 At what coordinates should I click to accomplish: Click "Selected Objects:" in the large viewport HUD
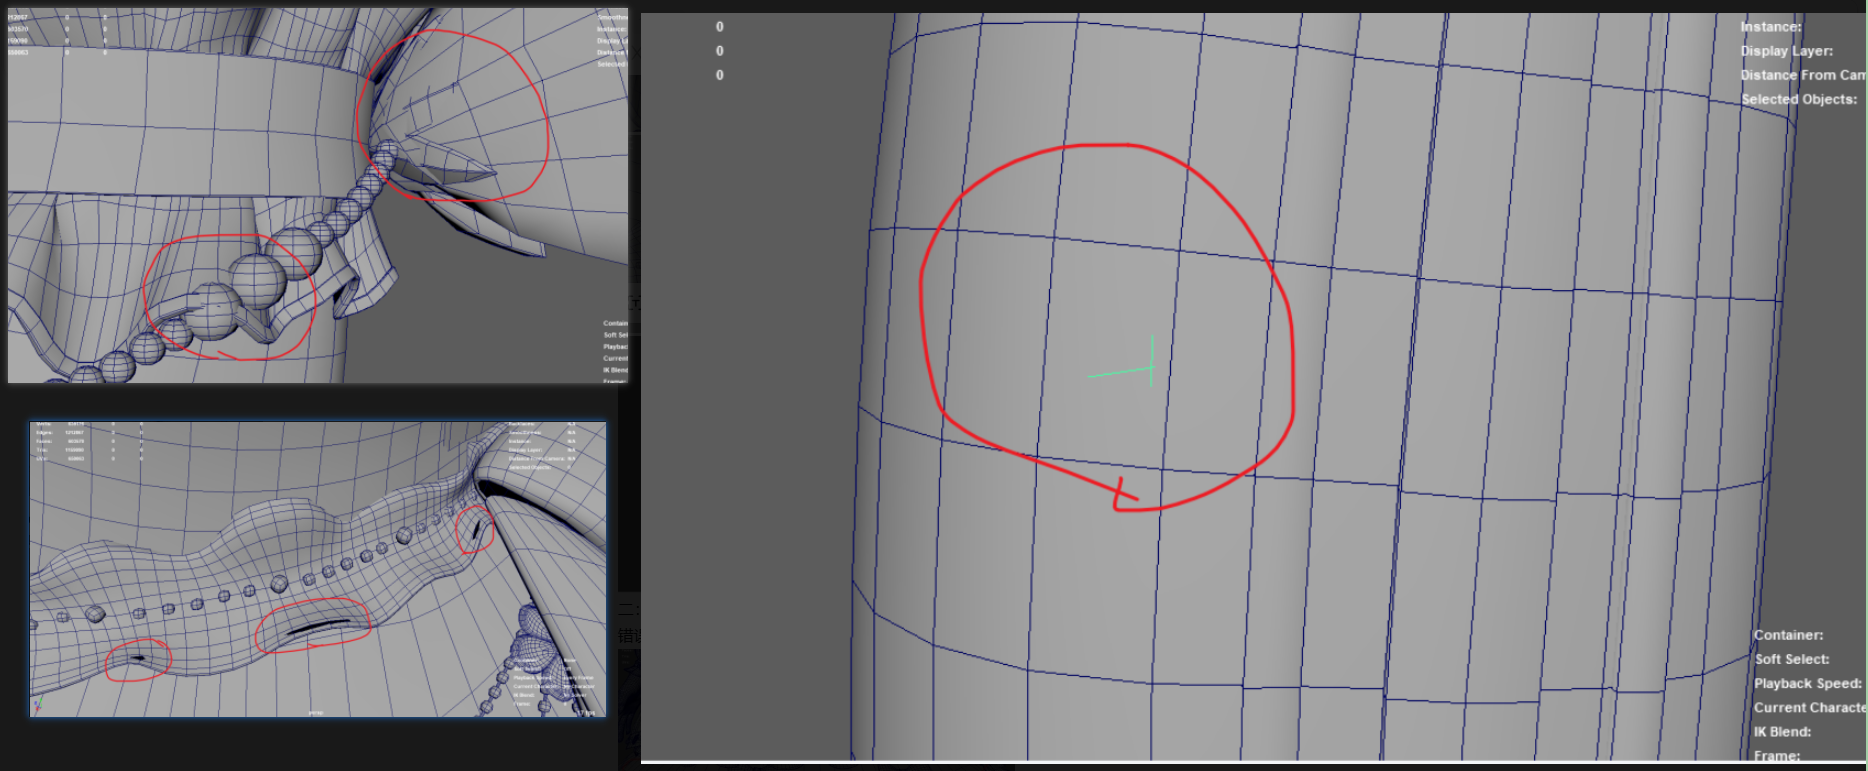click(x=1798, y=99)
